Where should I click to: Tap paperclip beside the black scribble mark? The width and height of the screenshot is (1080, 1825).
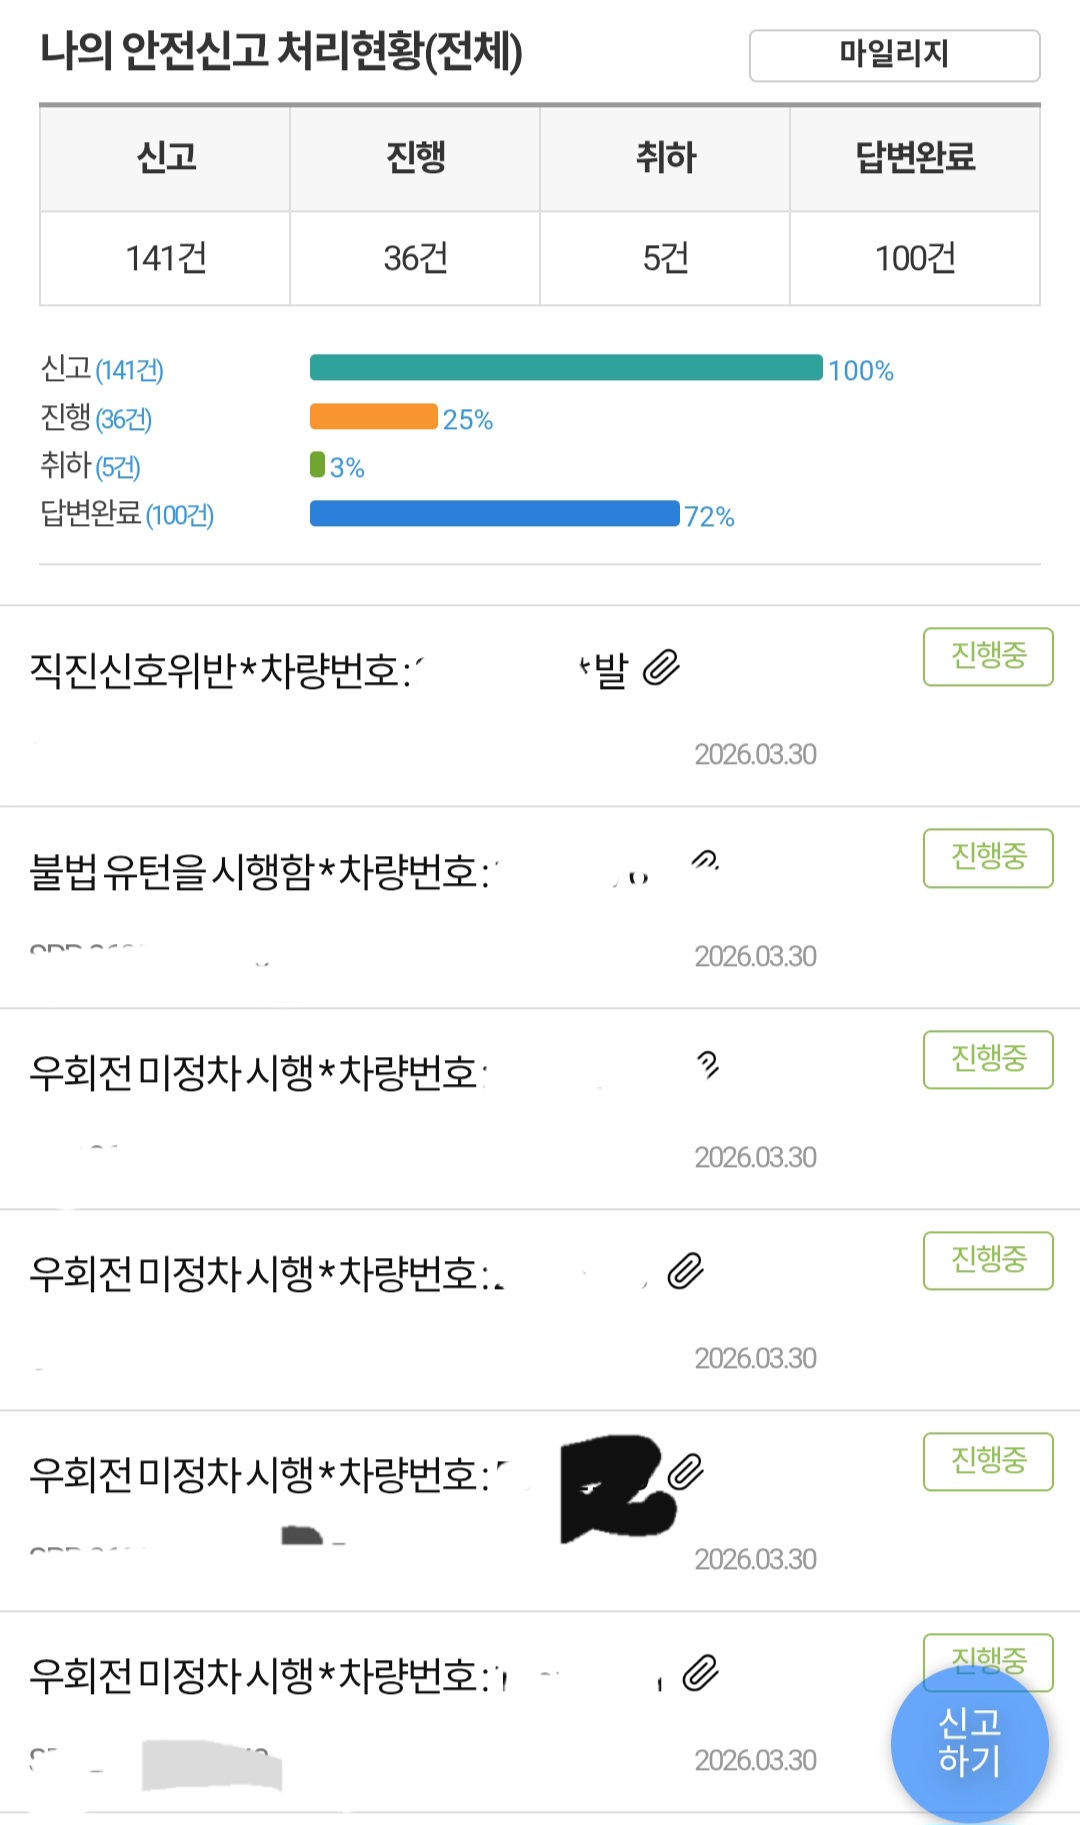(x=686, y=1472)
